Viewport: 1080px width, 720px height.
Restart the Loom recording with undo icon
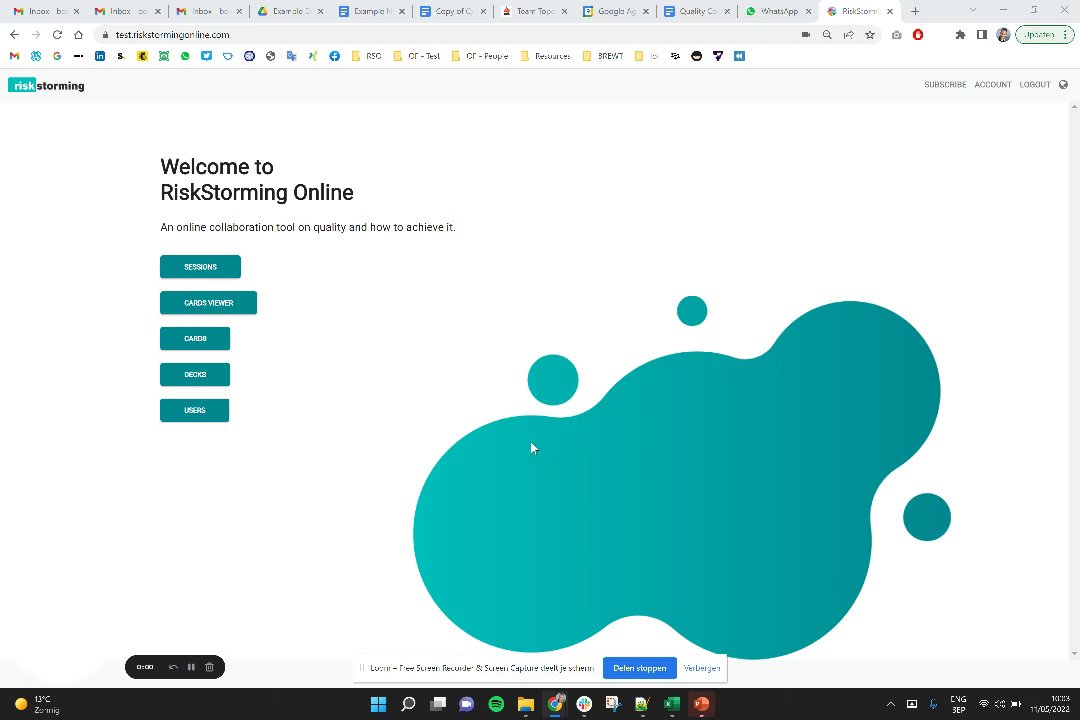173,667
